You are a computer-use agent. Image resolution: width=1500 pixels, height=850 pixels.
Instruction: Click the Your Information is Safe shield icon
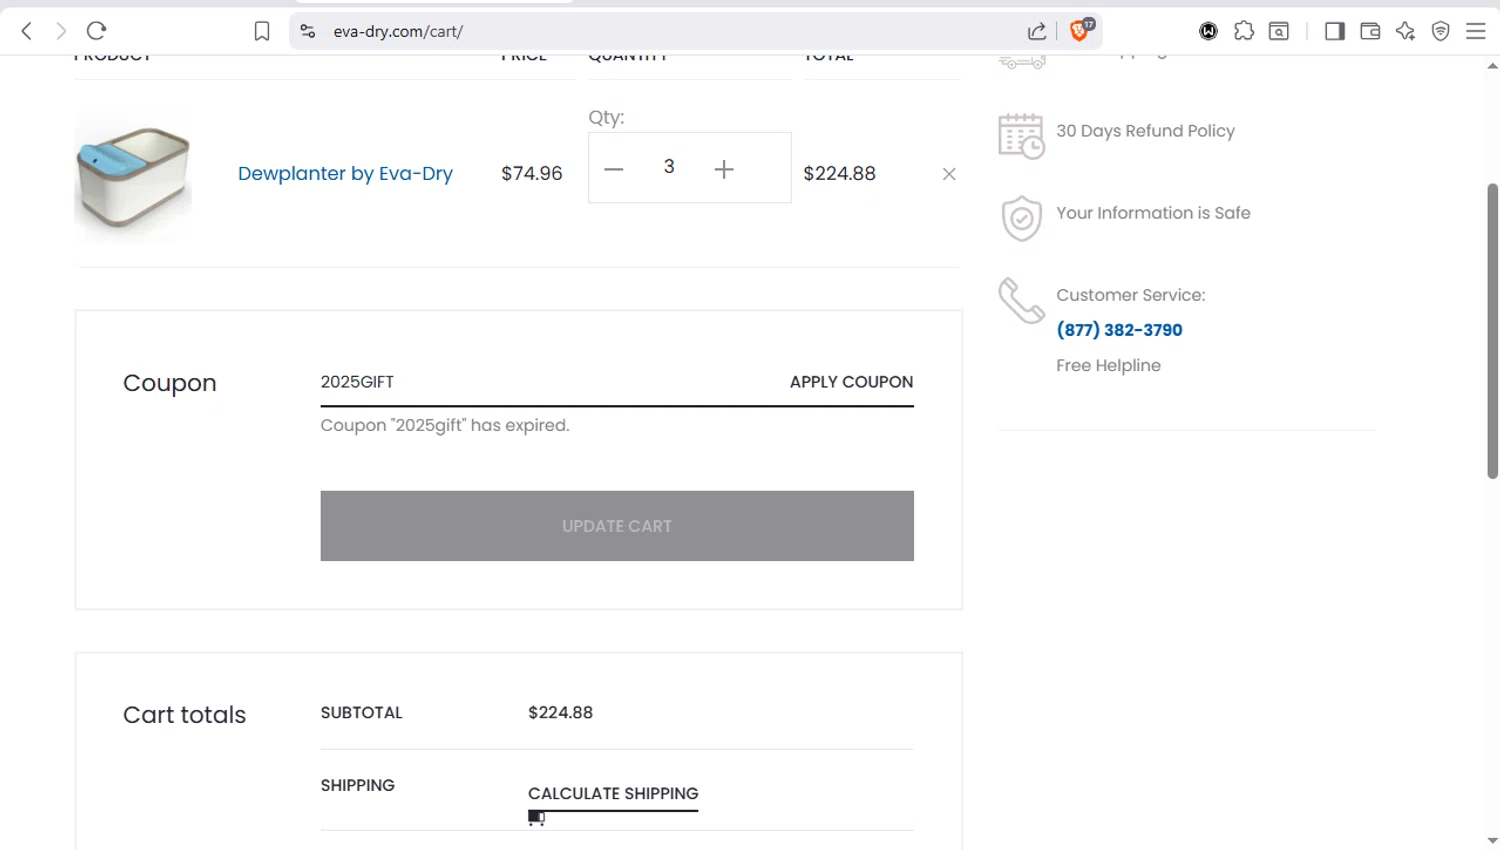[x=1021, y=217]
